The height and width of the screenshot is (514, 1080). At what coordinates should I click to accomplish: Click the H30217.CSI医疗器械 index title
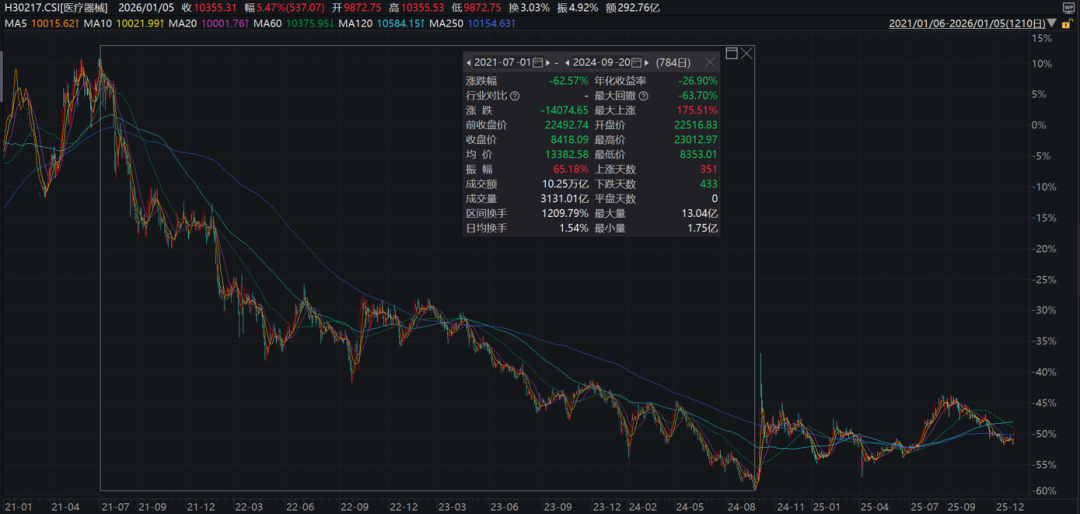click(x=54, y=7)
